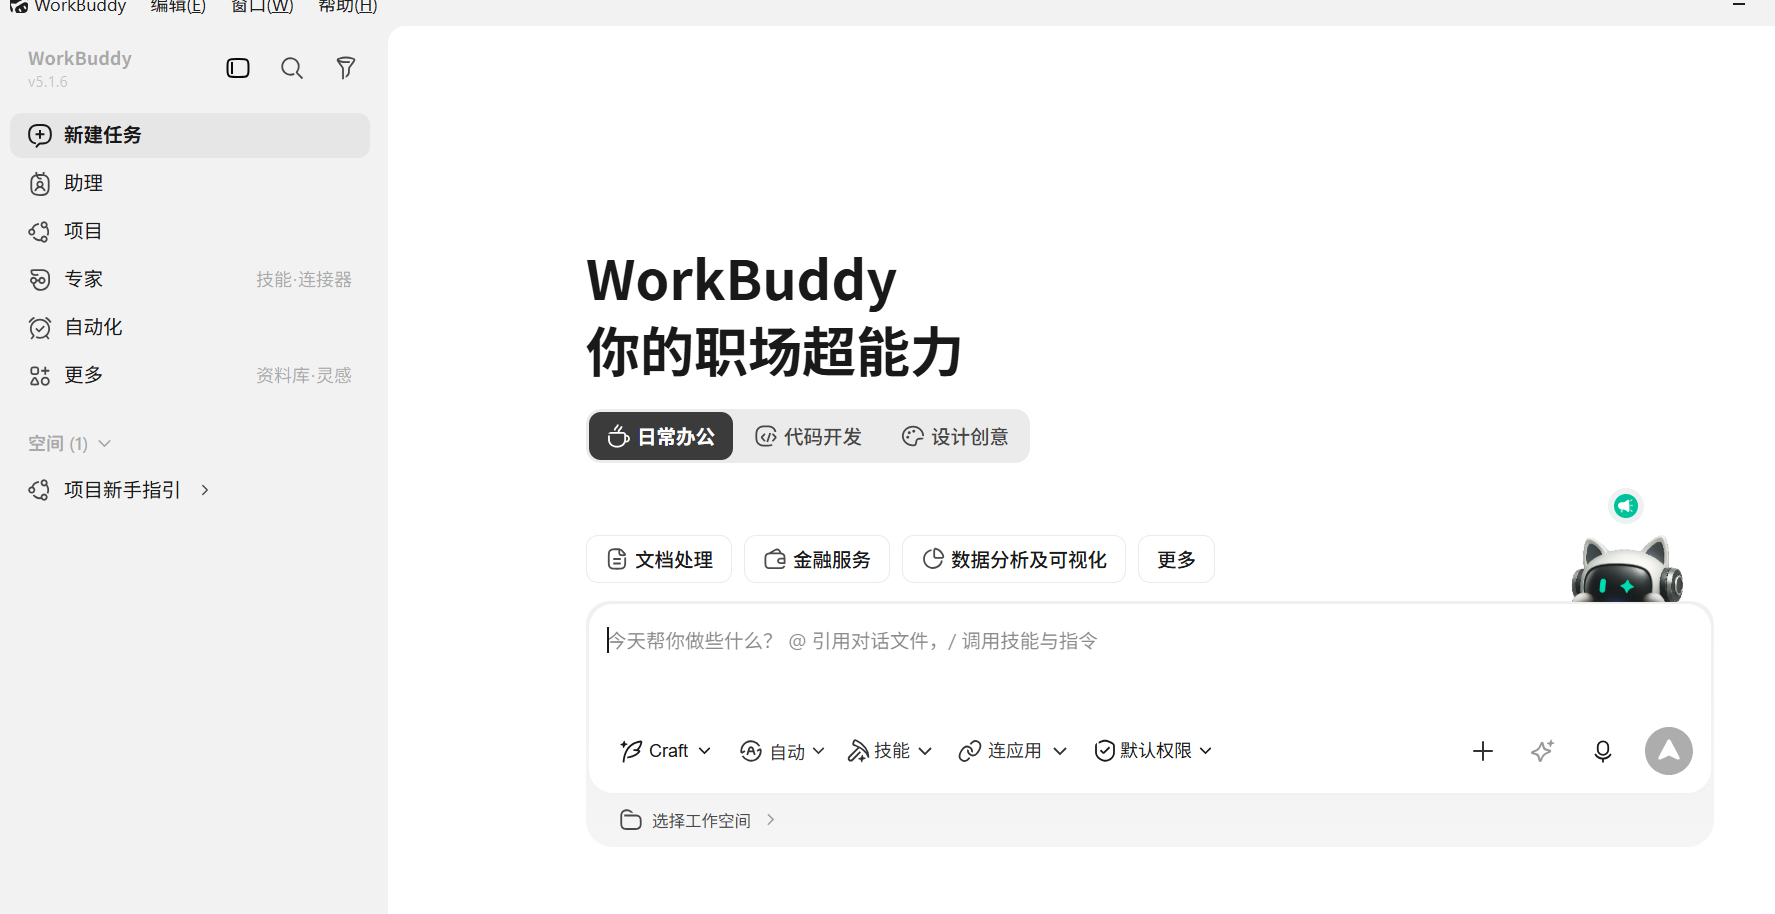This screenshot has height=914, width=1775.
Task: Start voice input with microphone icon
Action: click(1603, 751)
